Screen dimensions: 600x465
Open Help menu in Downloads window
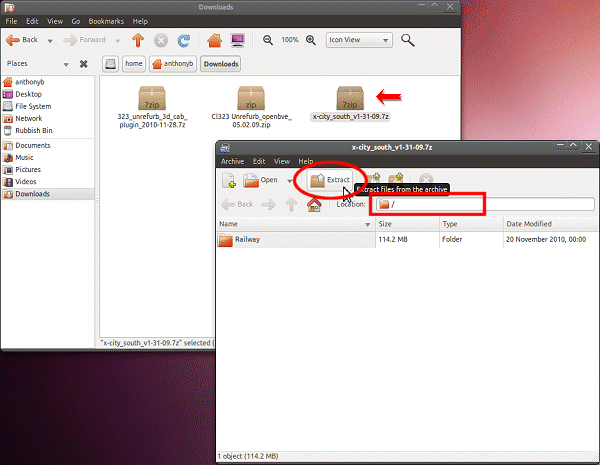click(x=140, y=21)
